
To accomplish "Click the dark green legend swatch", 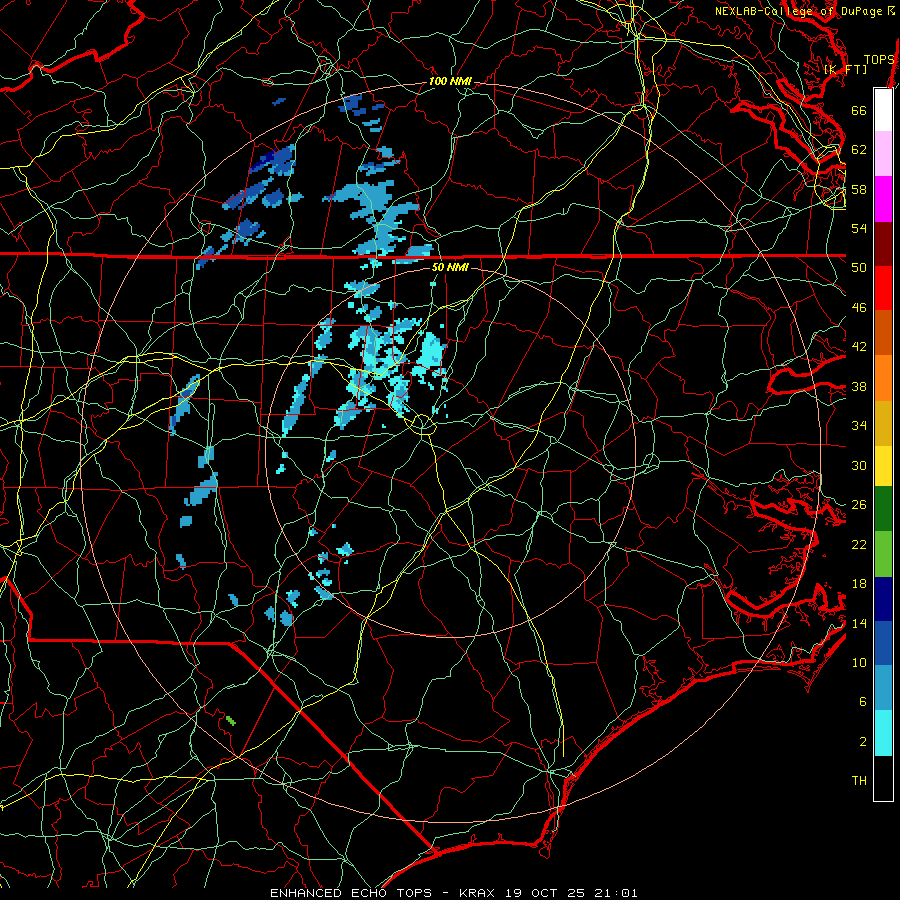I will pos(883,509).
